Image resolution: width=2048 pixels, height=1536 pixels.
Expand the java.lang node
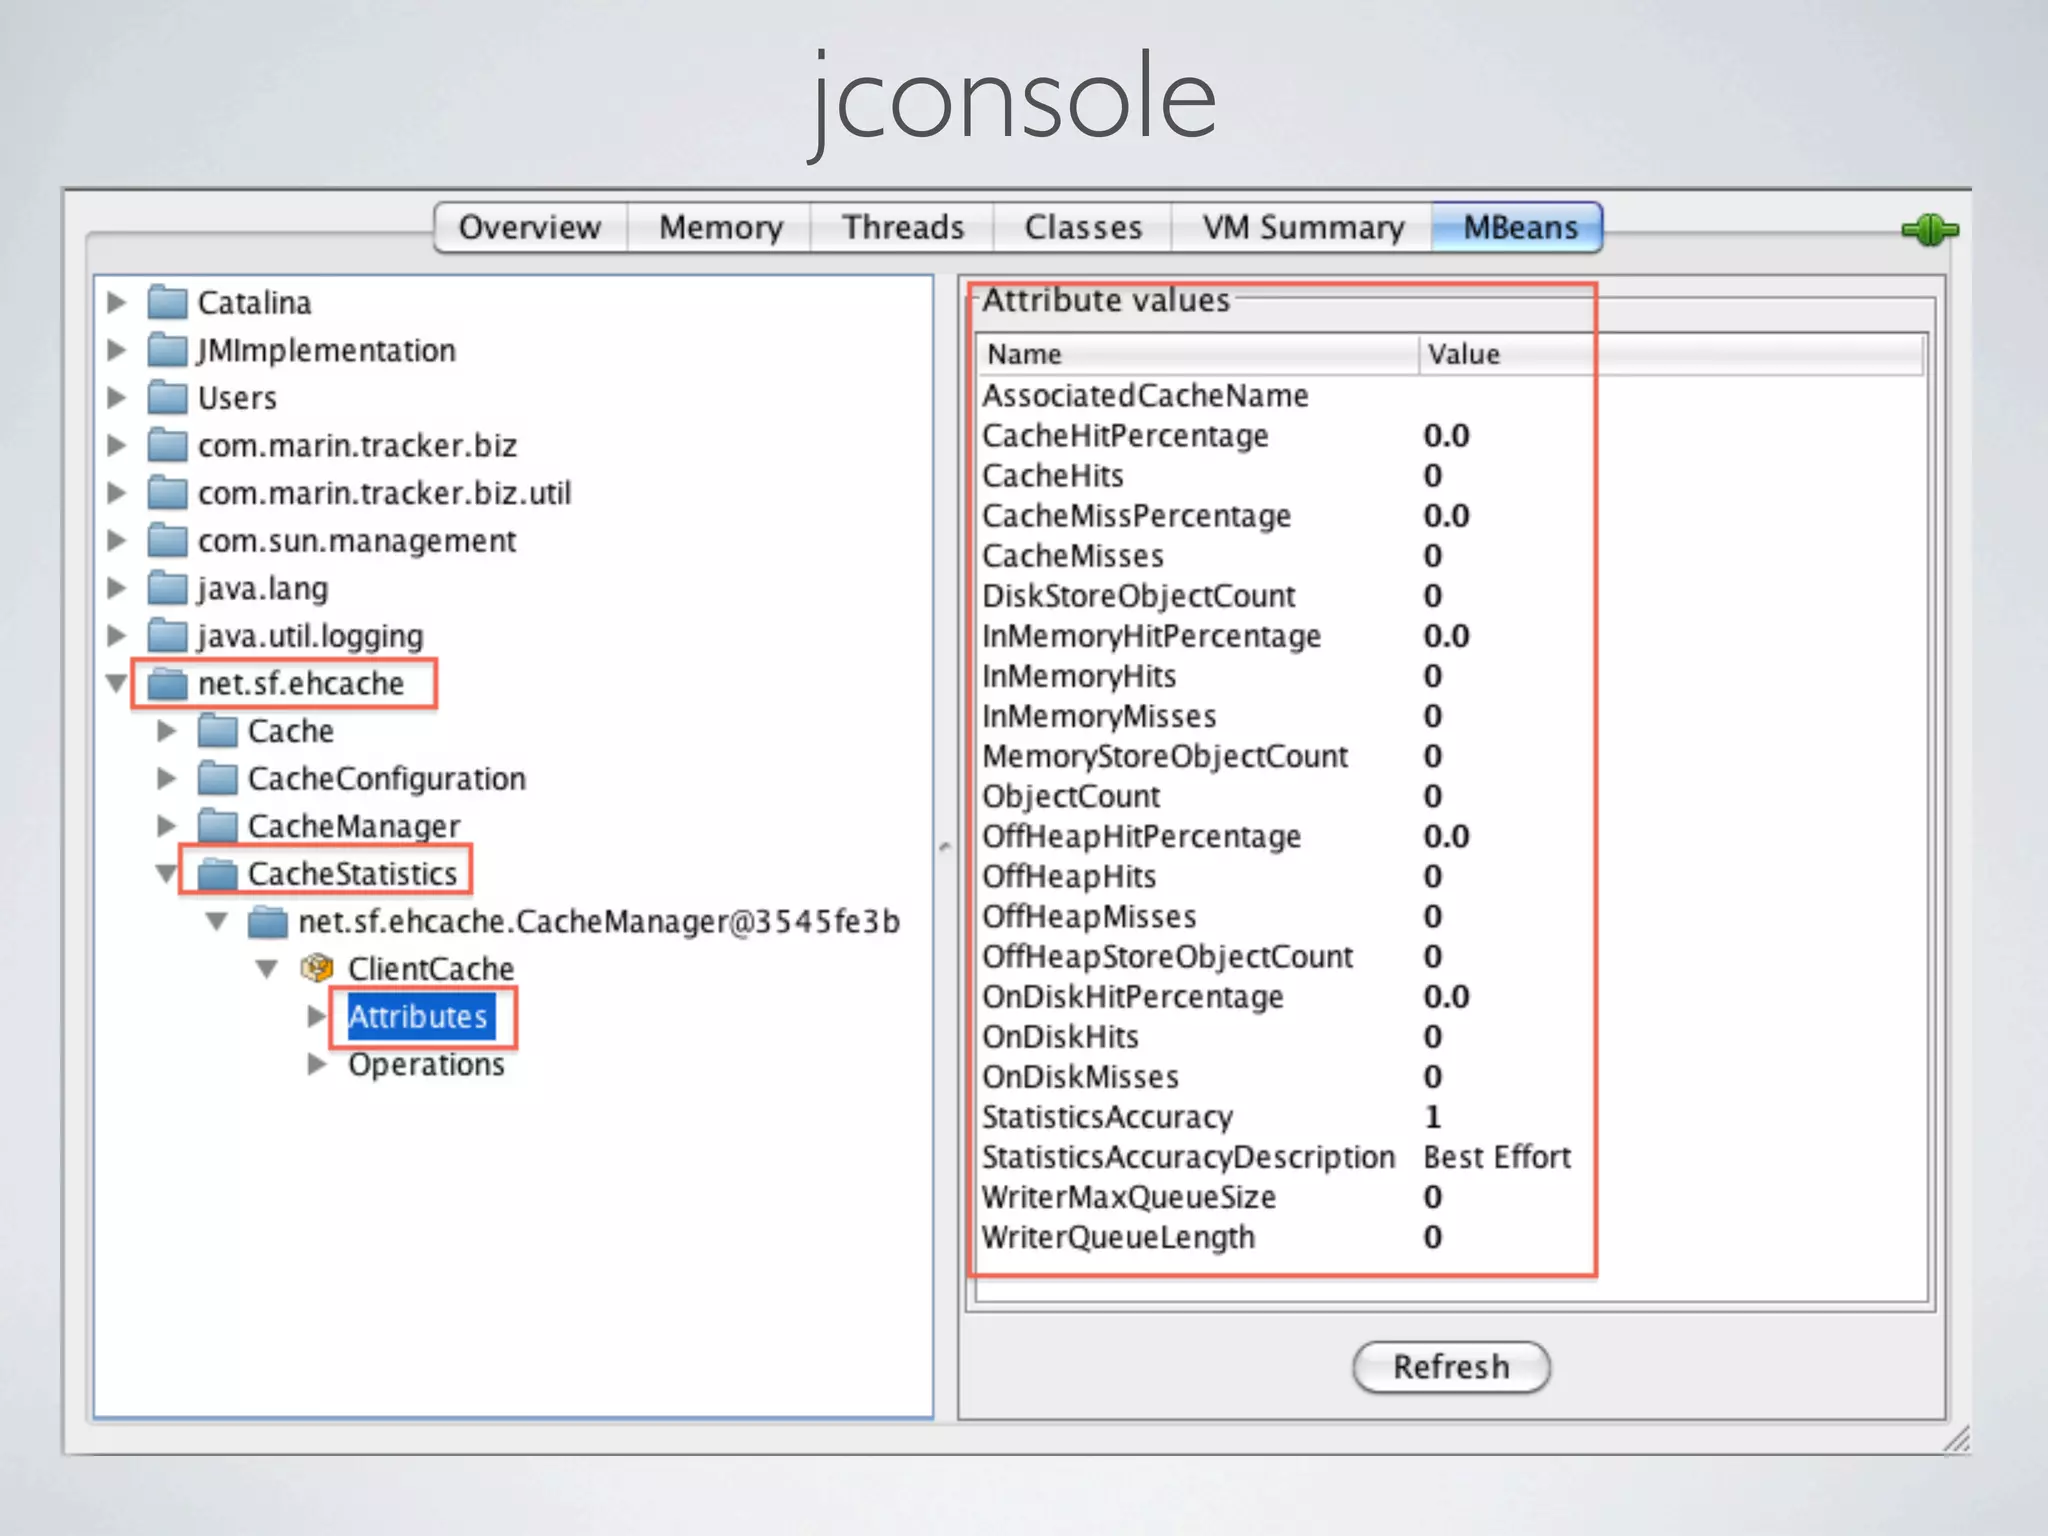click(116, 588)
